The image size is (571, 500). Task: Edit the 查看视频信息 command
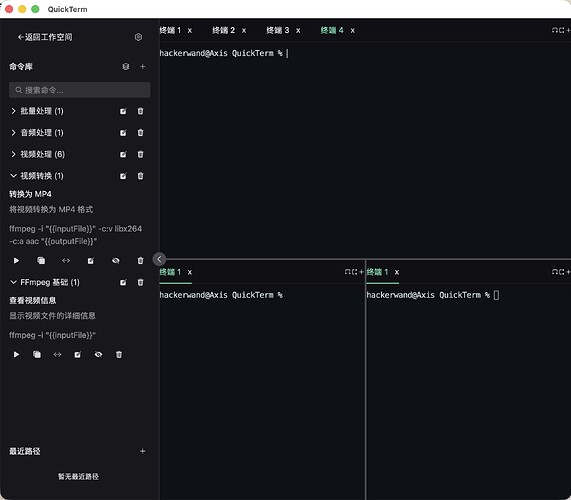78,354
